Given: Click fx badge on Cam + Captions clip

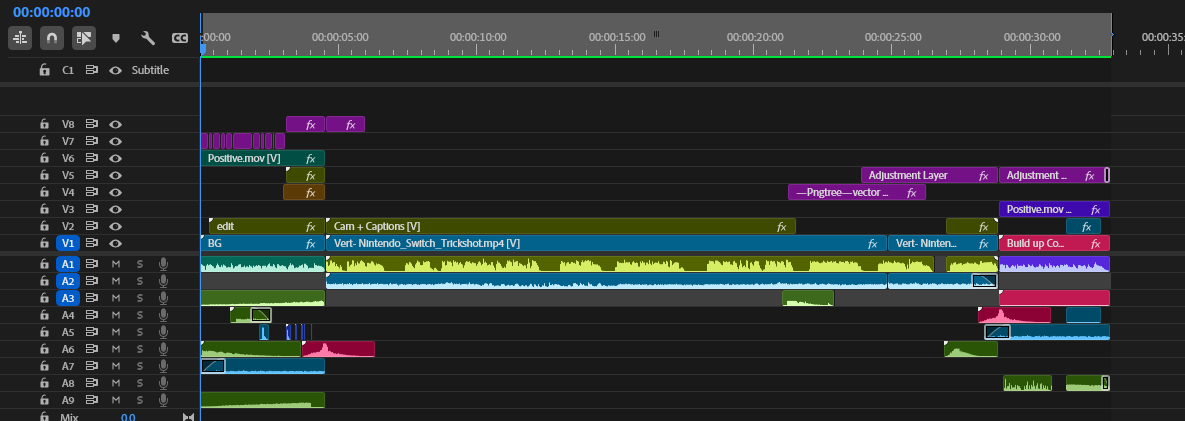Looking at the screenshot, I should (x=783, y=226).
